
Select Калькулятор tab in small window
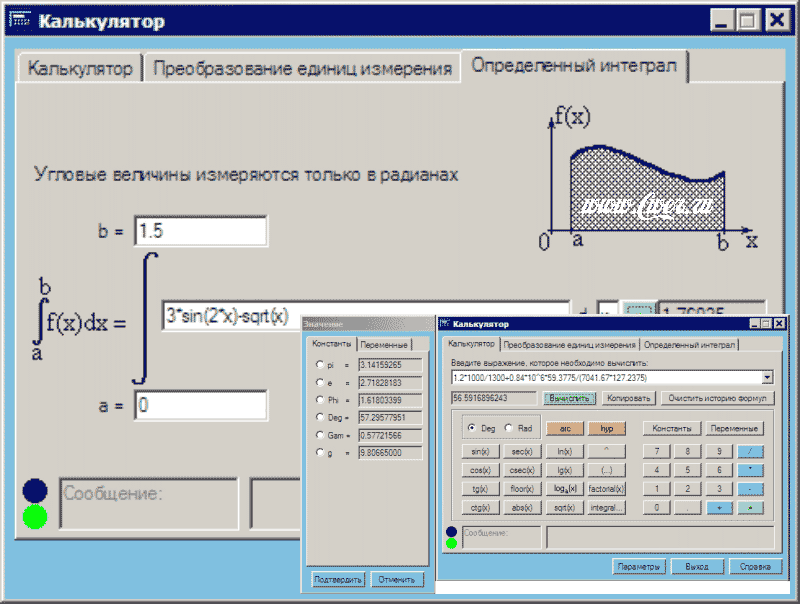point(471,344)
